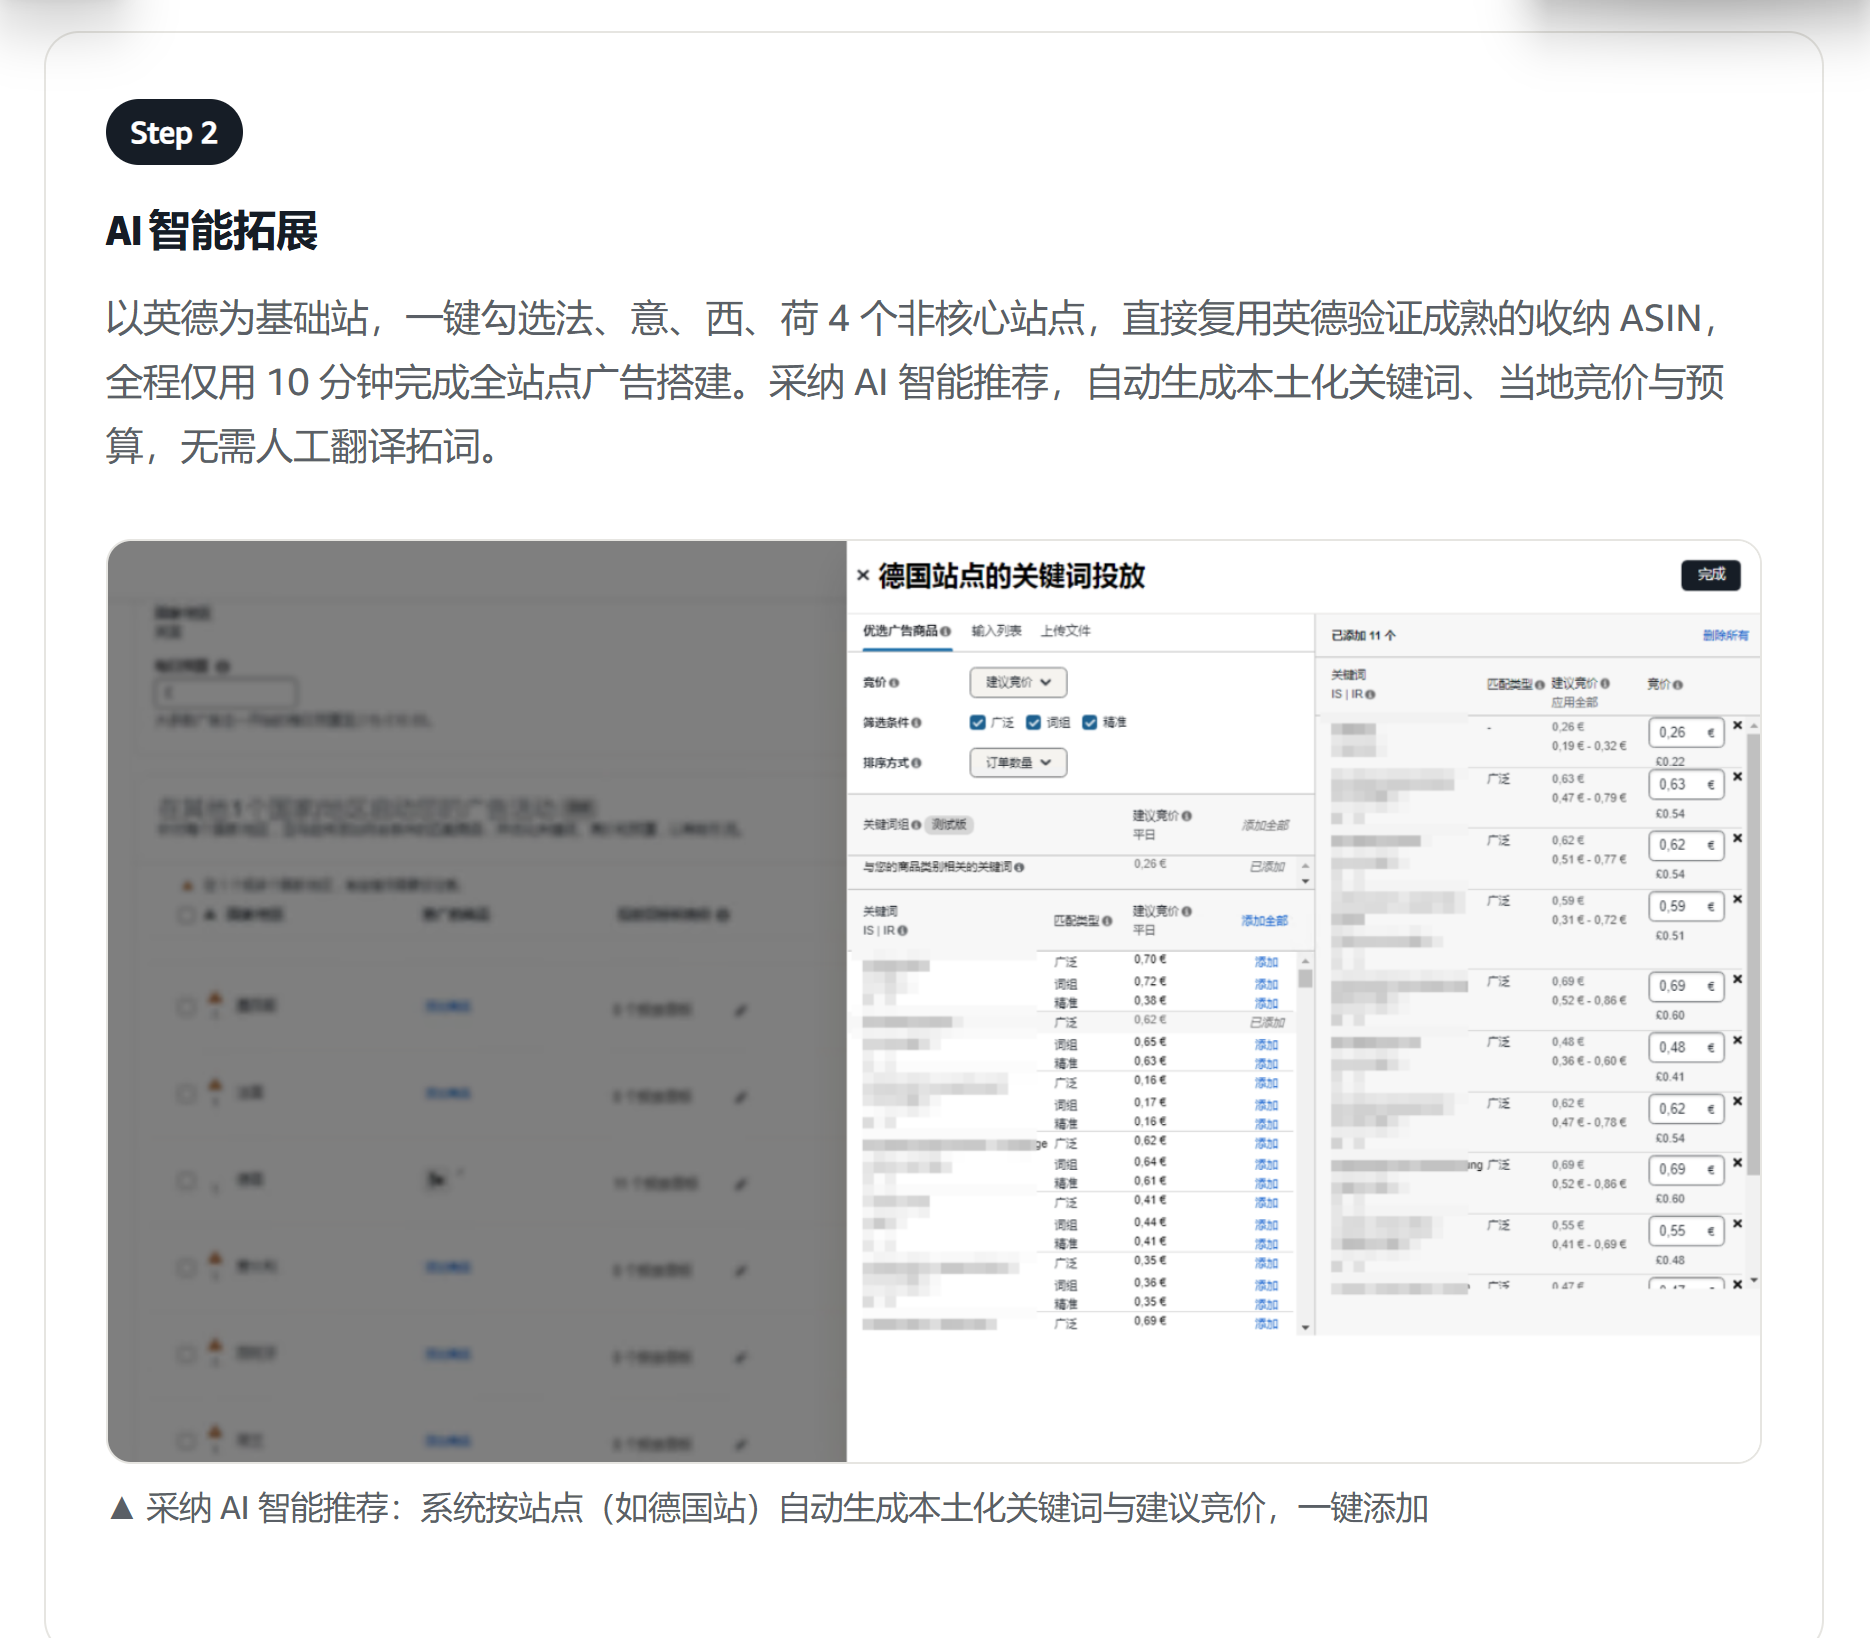The width and height of the screenshot is (1870, 1638).
Task: Open the 匹配类型 info icon in the added keywords panel
Action: [x=1540, y=685]
